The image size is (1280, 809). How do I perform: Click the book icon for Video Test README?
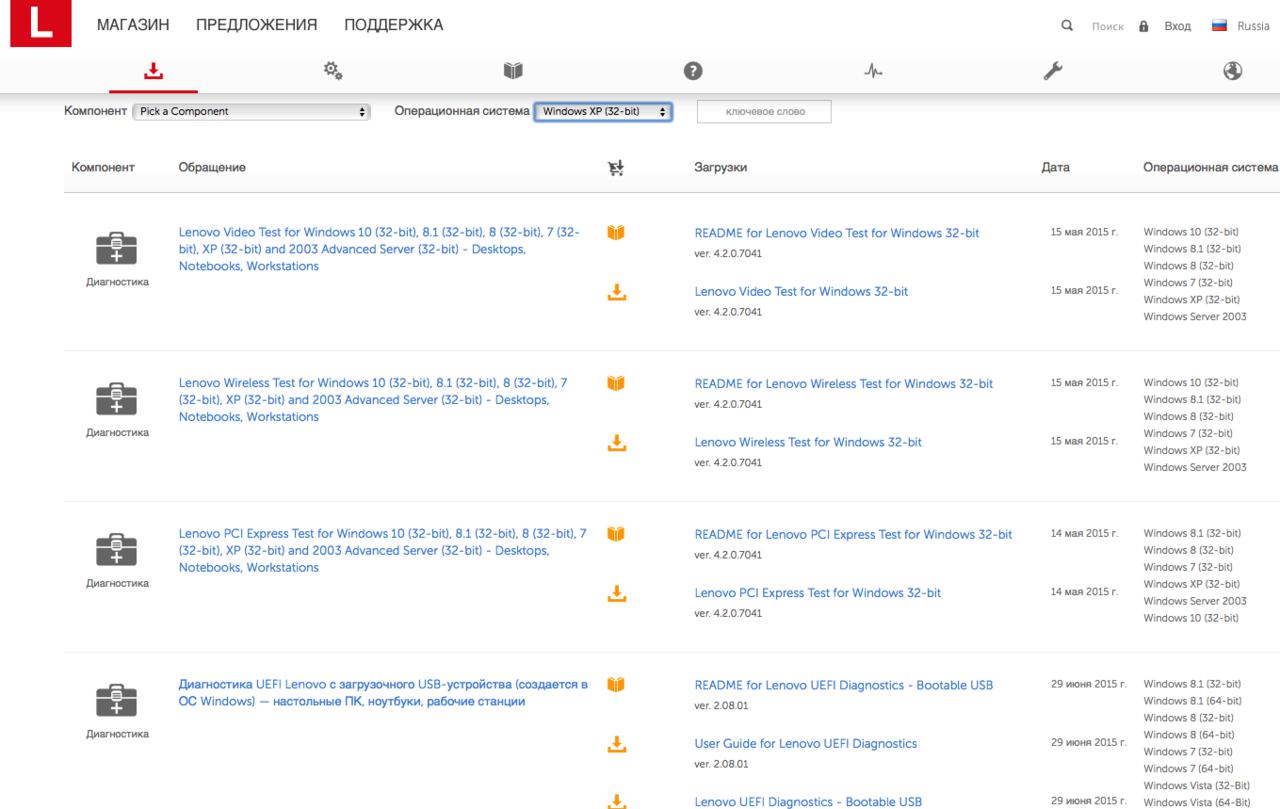point(616,233)
